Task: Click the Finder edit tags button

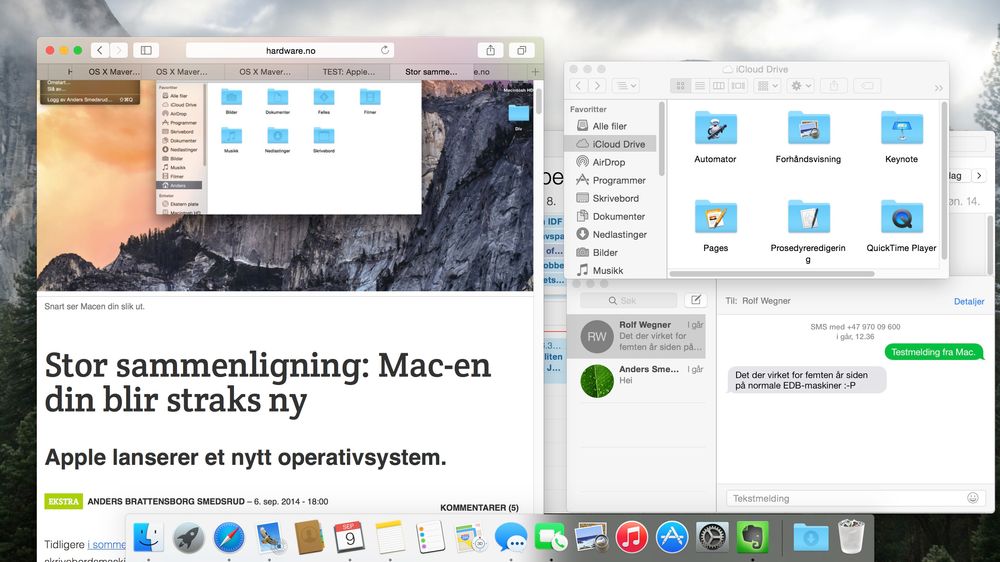Action: click(867, 85)
